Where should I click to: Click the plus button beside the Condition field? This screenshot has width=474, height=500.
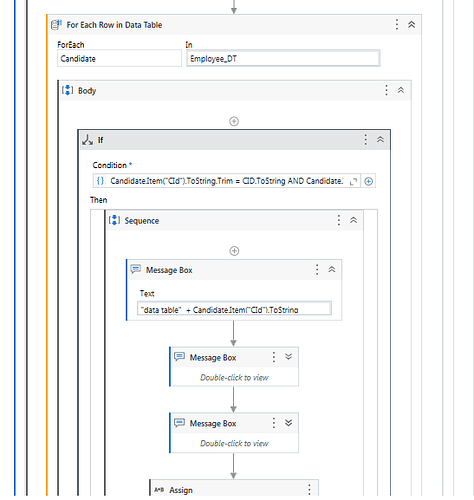(368, 181)
